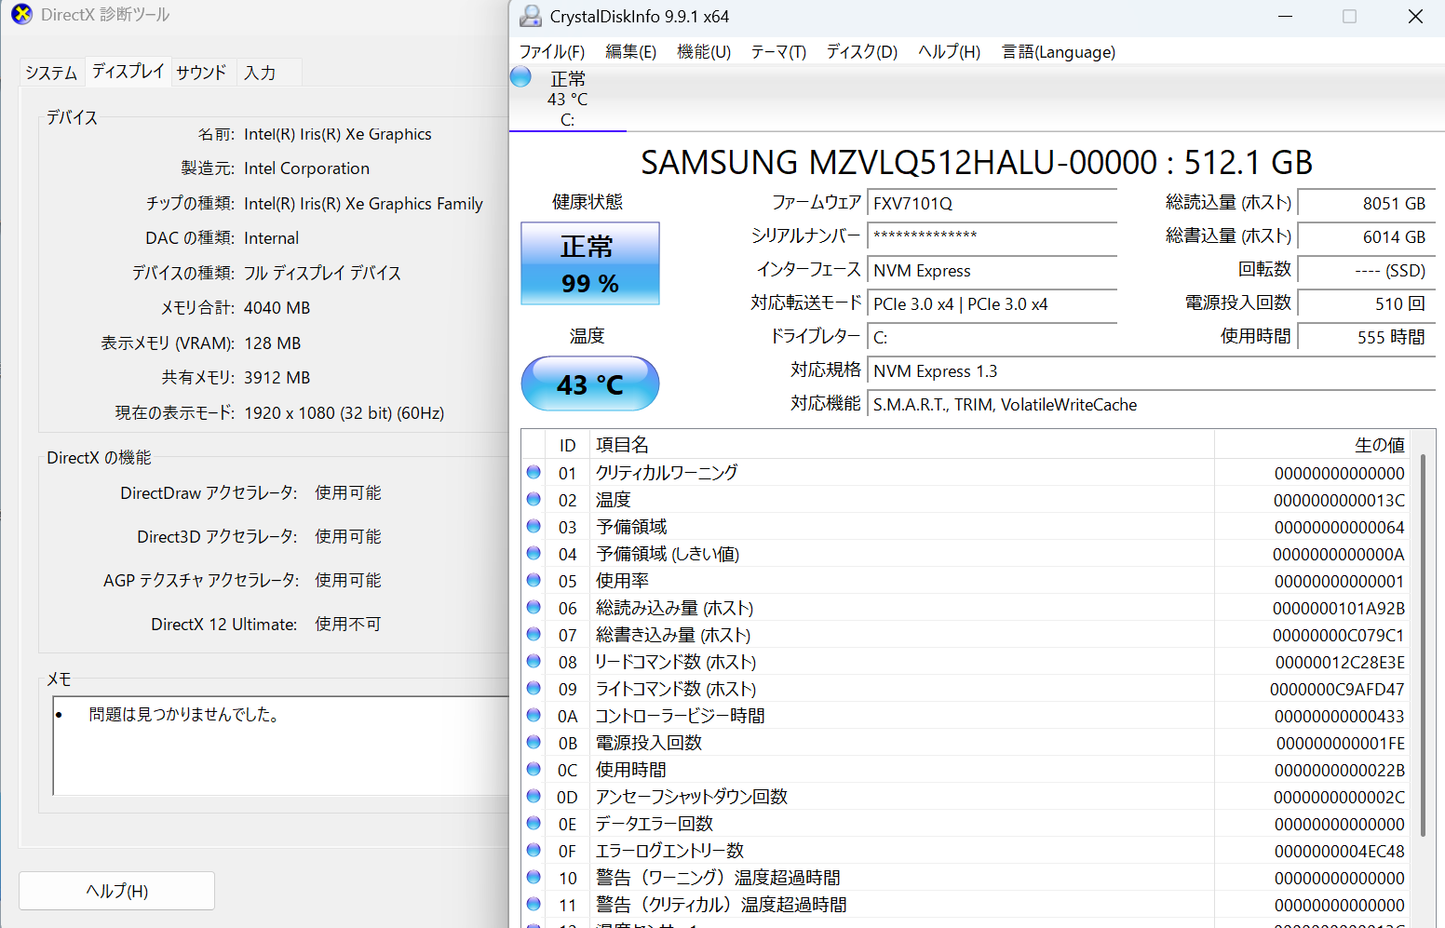Click the インターフェース field NVM Express
Viewport: 1445px width, 928px height.
pyautogui.click(x=992, y=271)
